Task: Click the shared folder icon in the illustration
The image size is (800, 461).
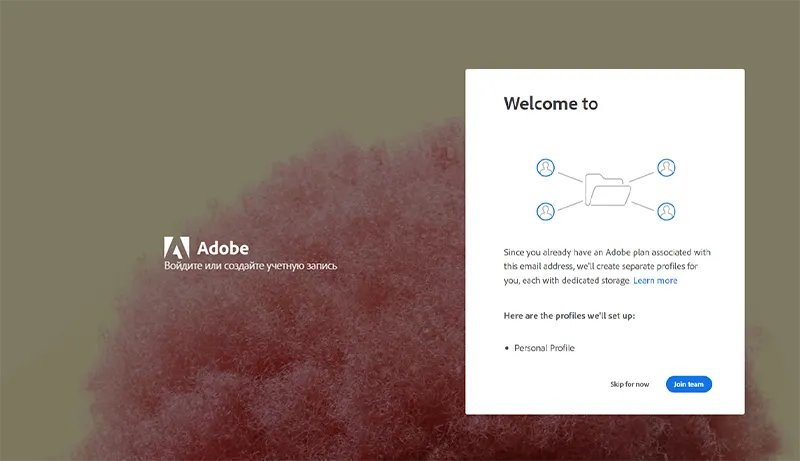Action: click(x=605, y=189)
